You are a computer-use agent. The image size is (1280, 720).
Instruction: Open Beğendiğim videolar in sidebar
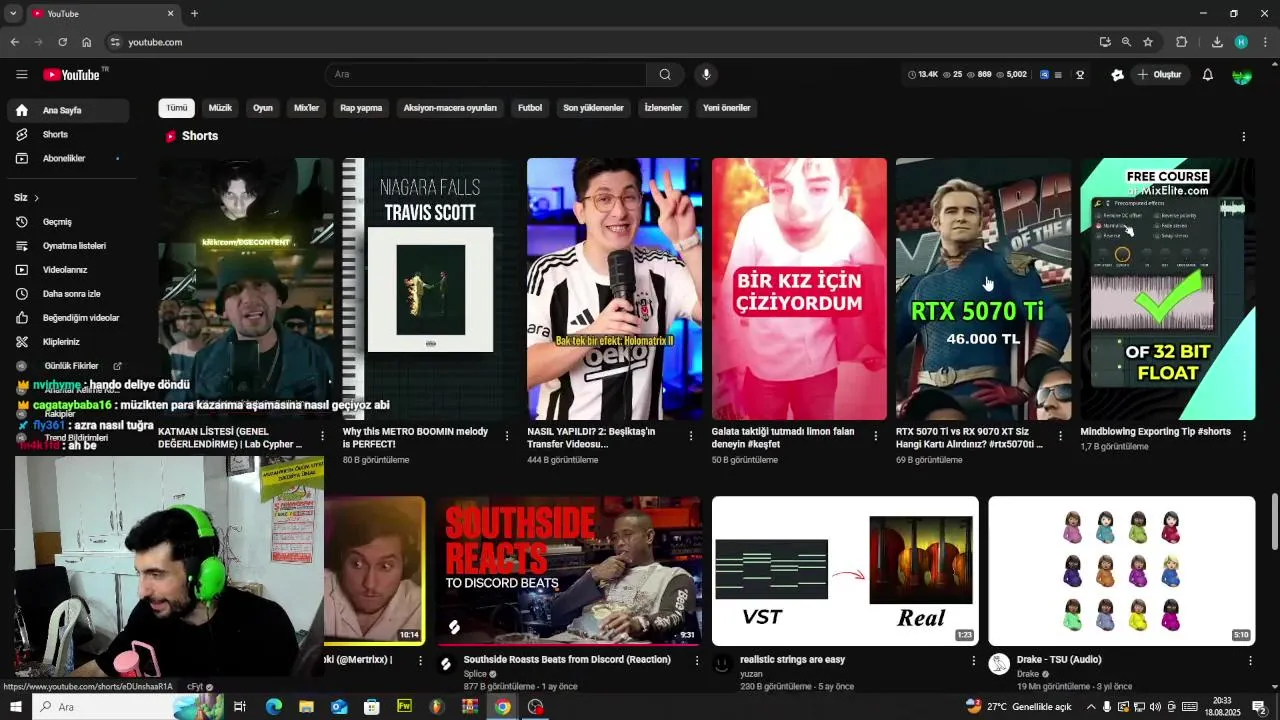point(68,318)
